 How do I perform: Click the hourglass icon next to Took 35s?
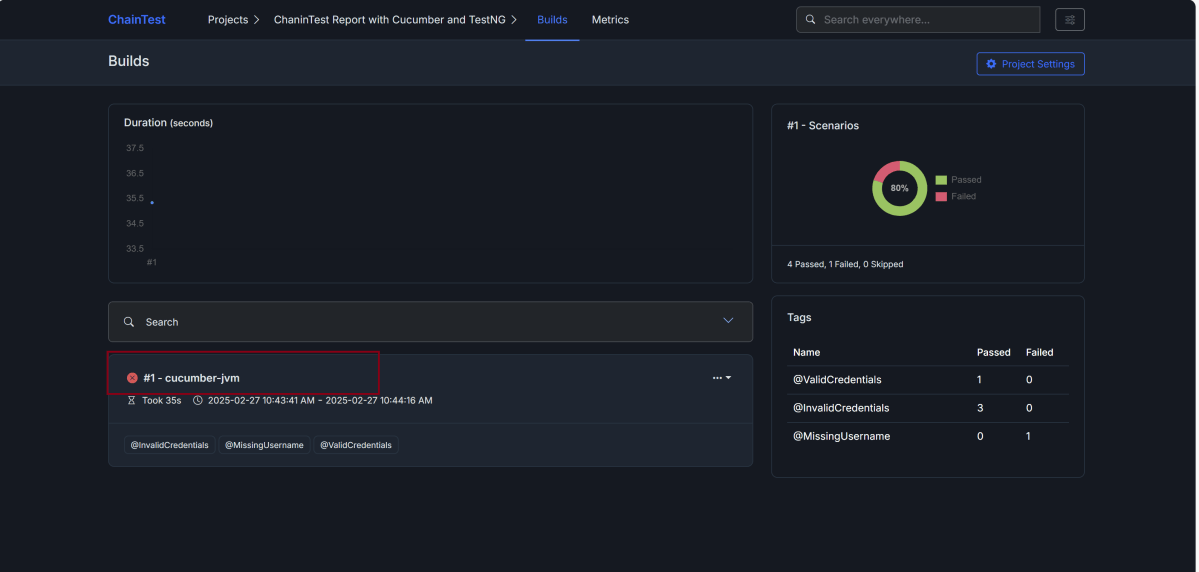(x=131, y=401)
